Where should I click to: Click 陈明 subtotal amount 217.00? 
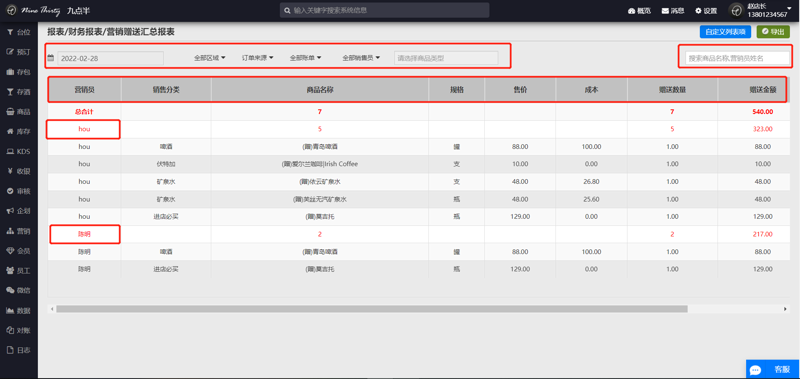763,234
